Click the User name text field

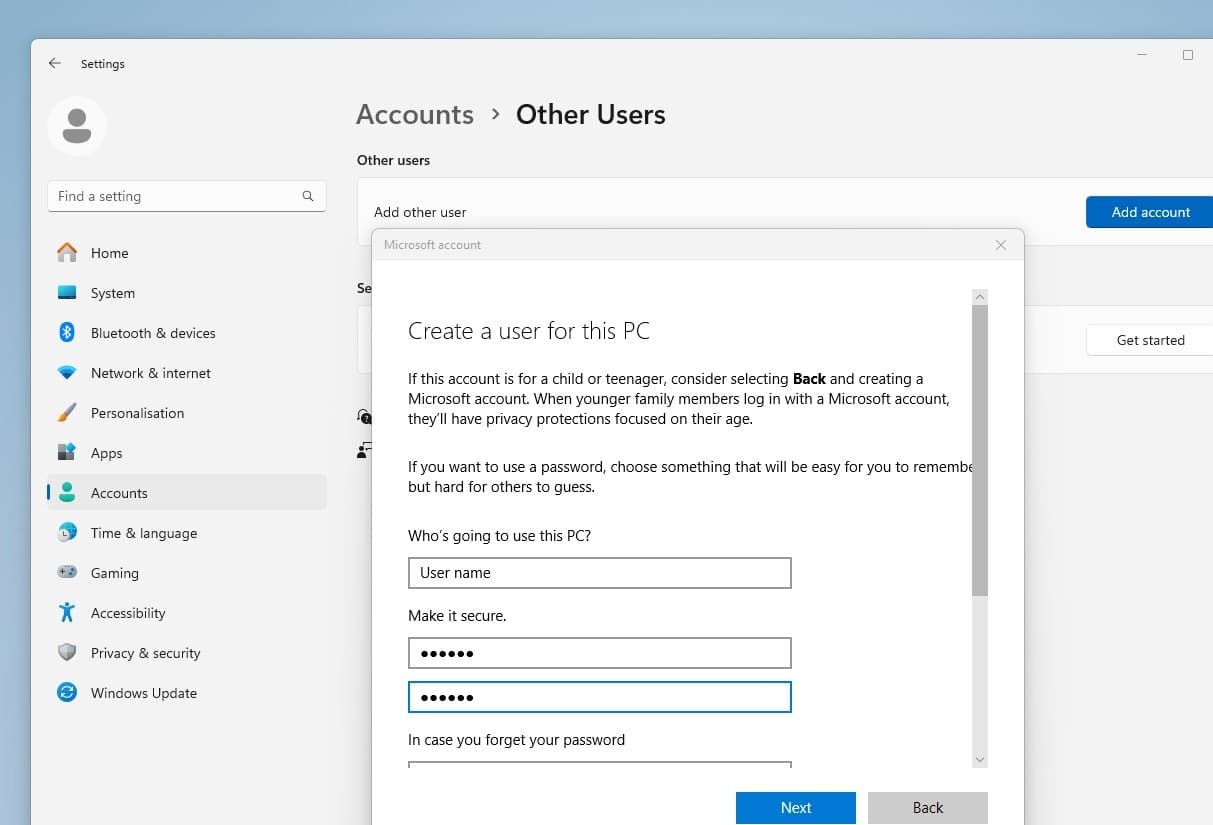pos(599,573)
